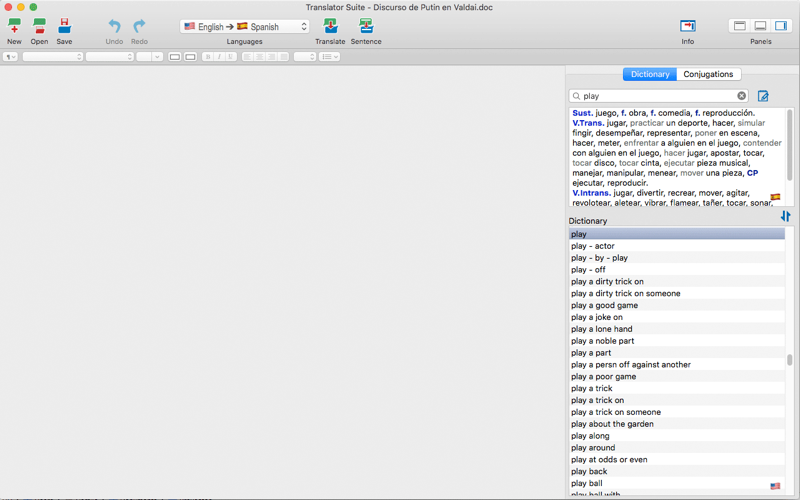The width and height of the screenshot is (800, 500).
Task: Center align text
Action: 259,57
